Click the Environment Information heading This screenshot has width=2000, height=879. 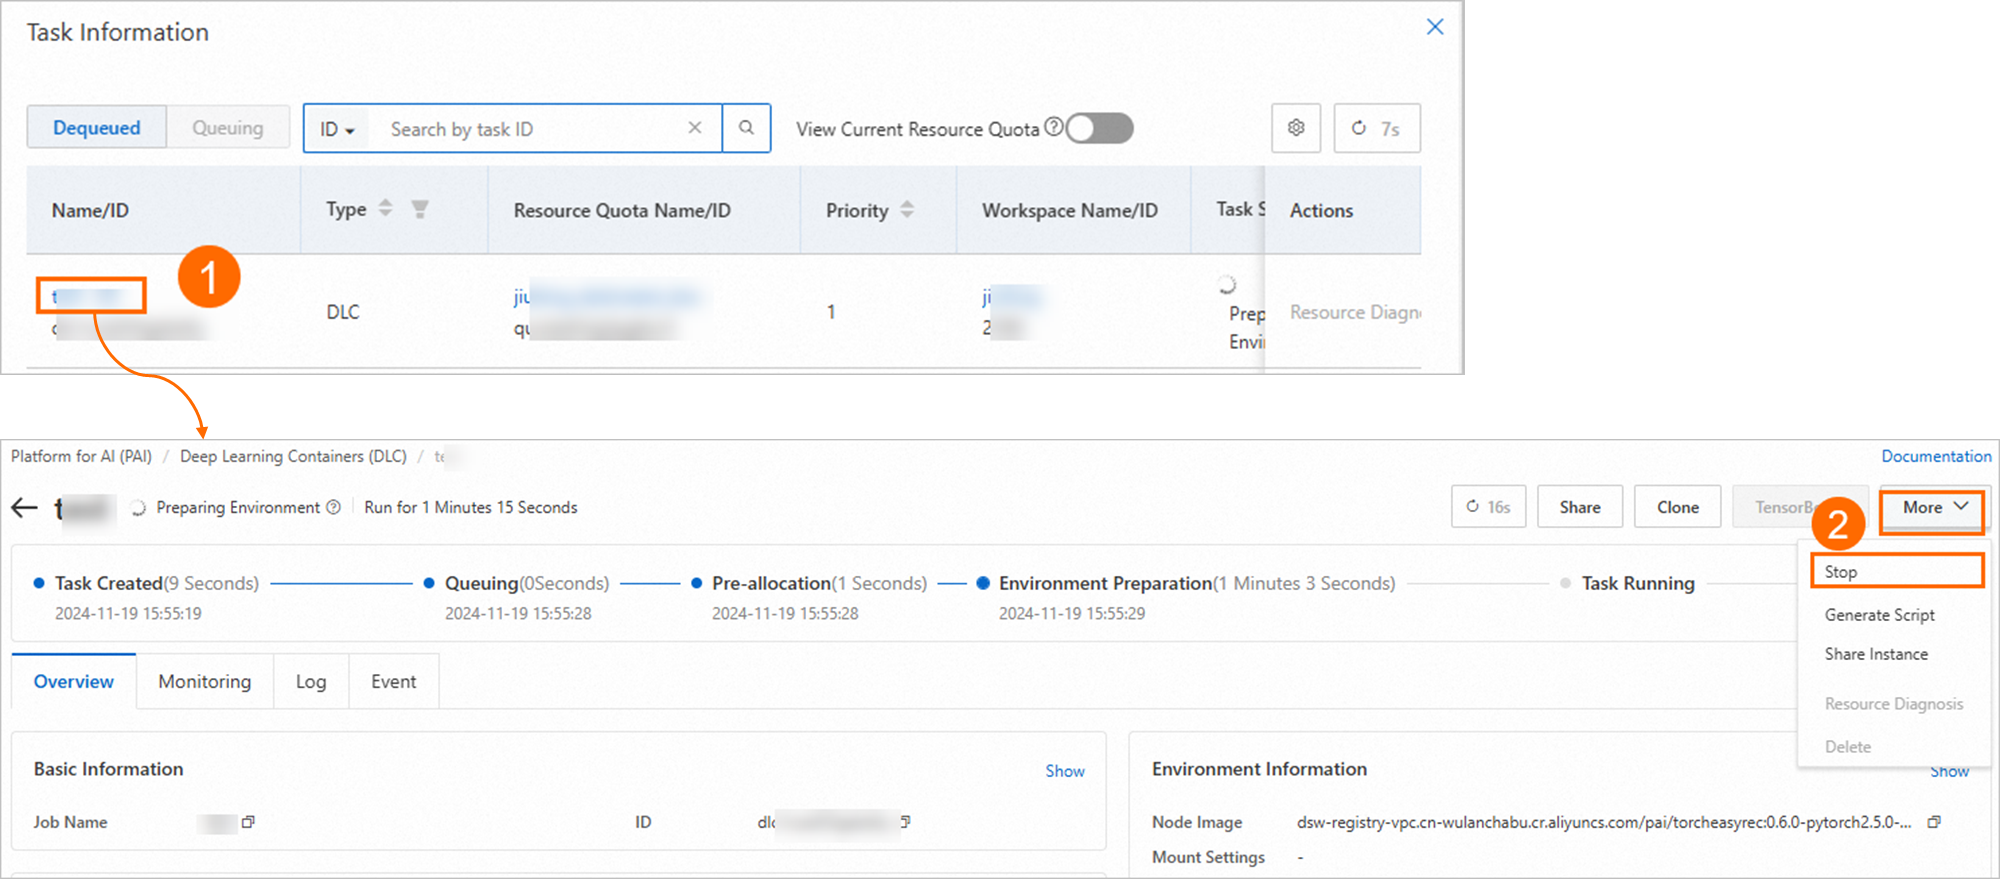point(1259,769)
